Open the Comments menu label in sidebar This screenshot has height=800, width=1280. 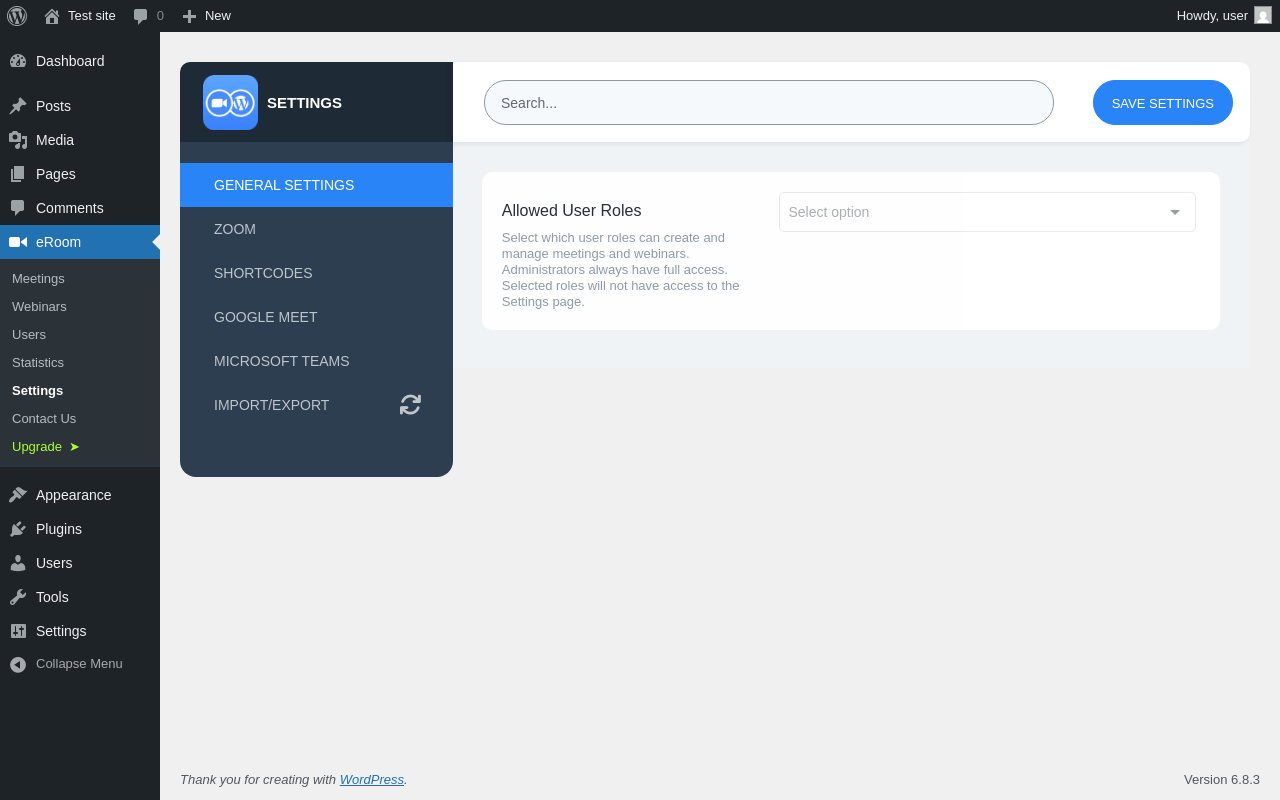(70, 208)
